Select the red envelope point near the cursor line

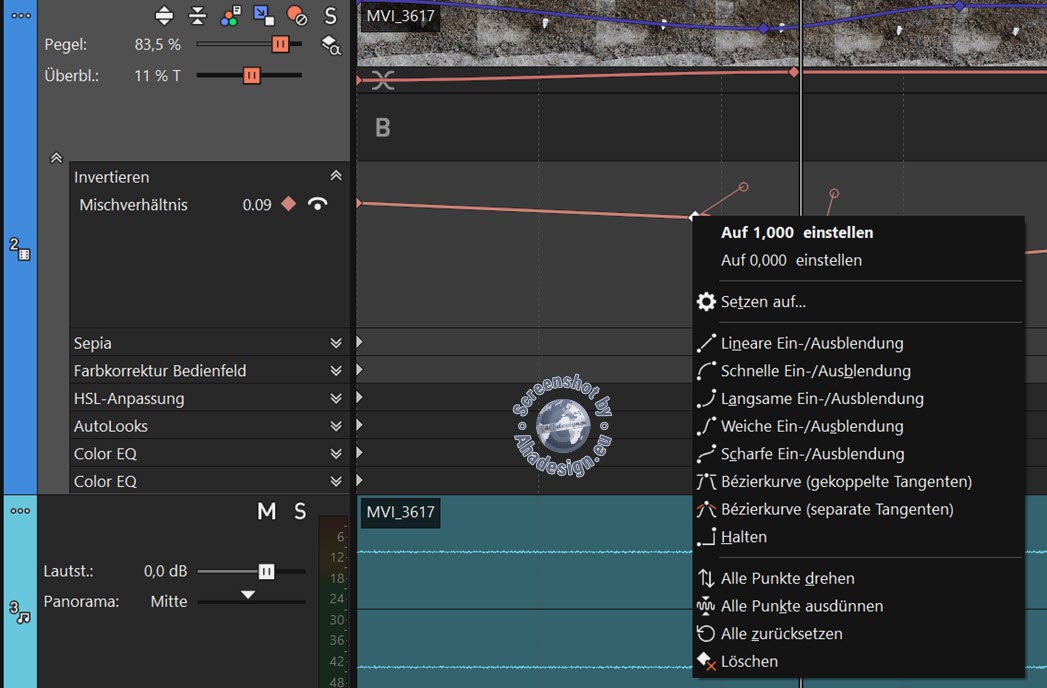pyautogui.click(x=794, y=71)
